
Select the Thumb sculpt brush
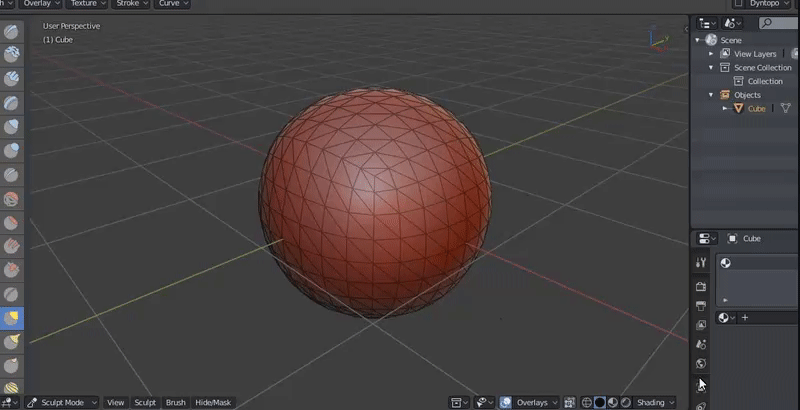[11, 365]
